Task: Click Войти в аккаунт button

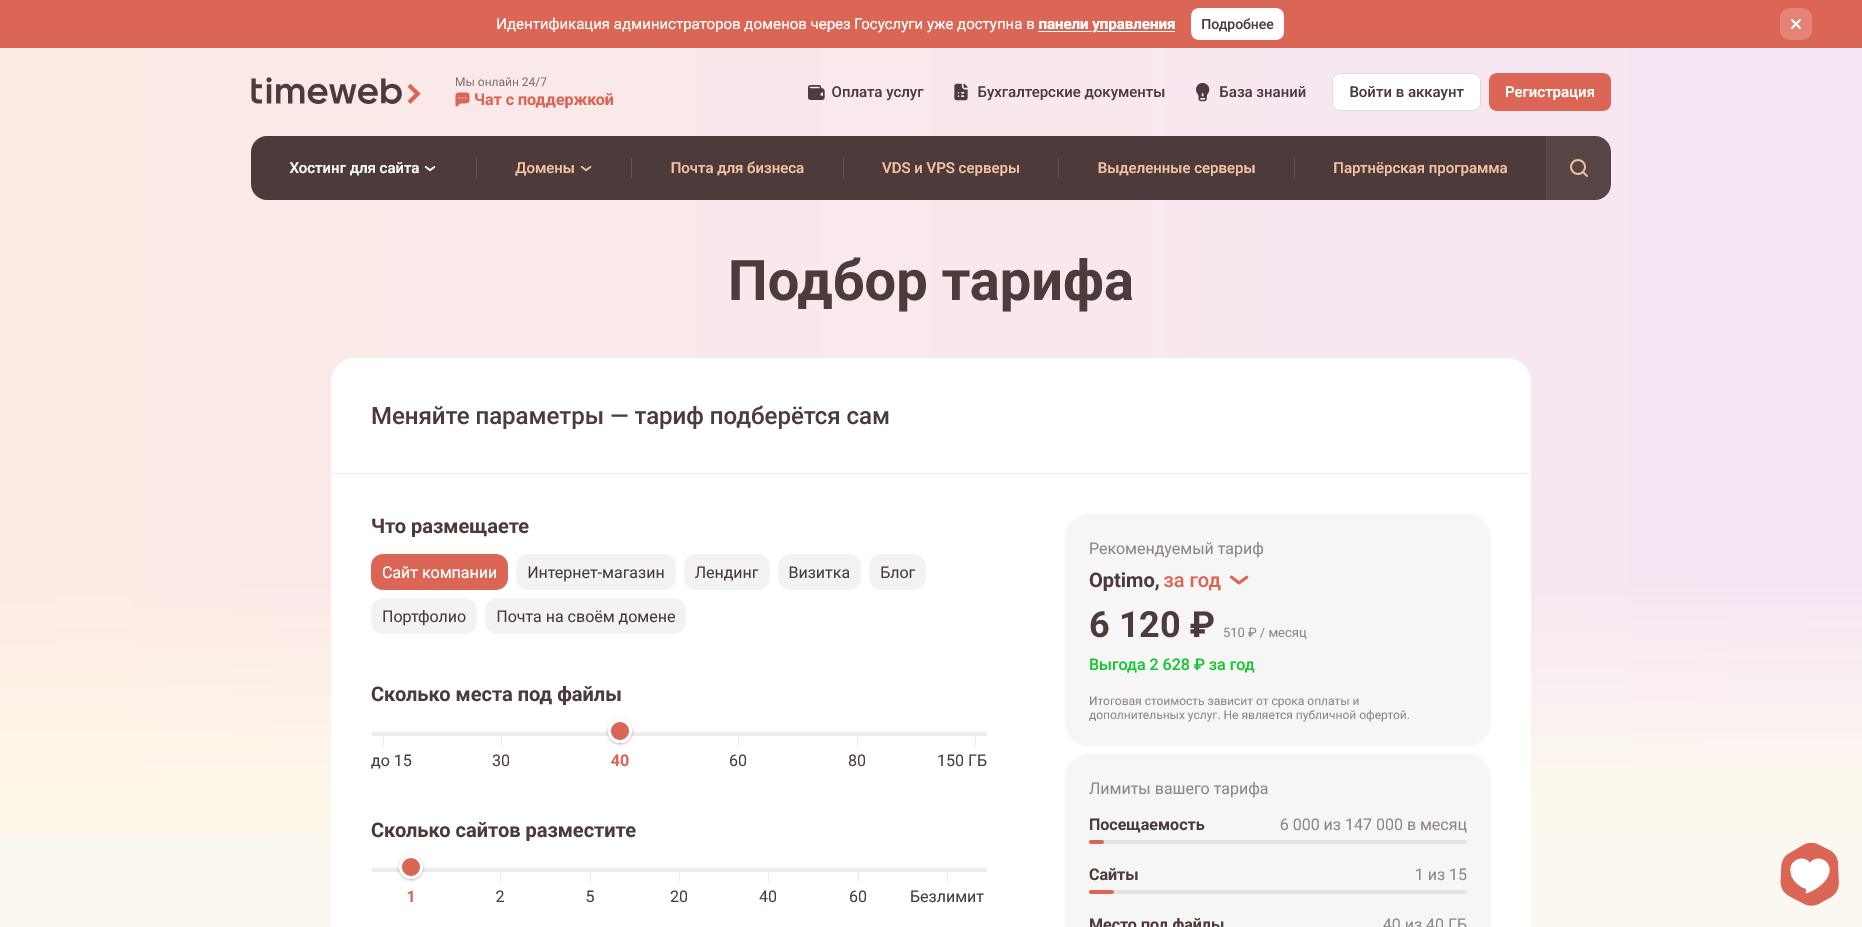Action: tap(1406, 92)
